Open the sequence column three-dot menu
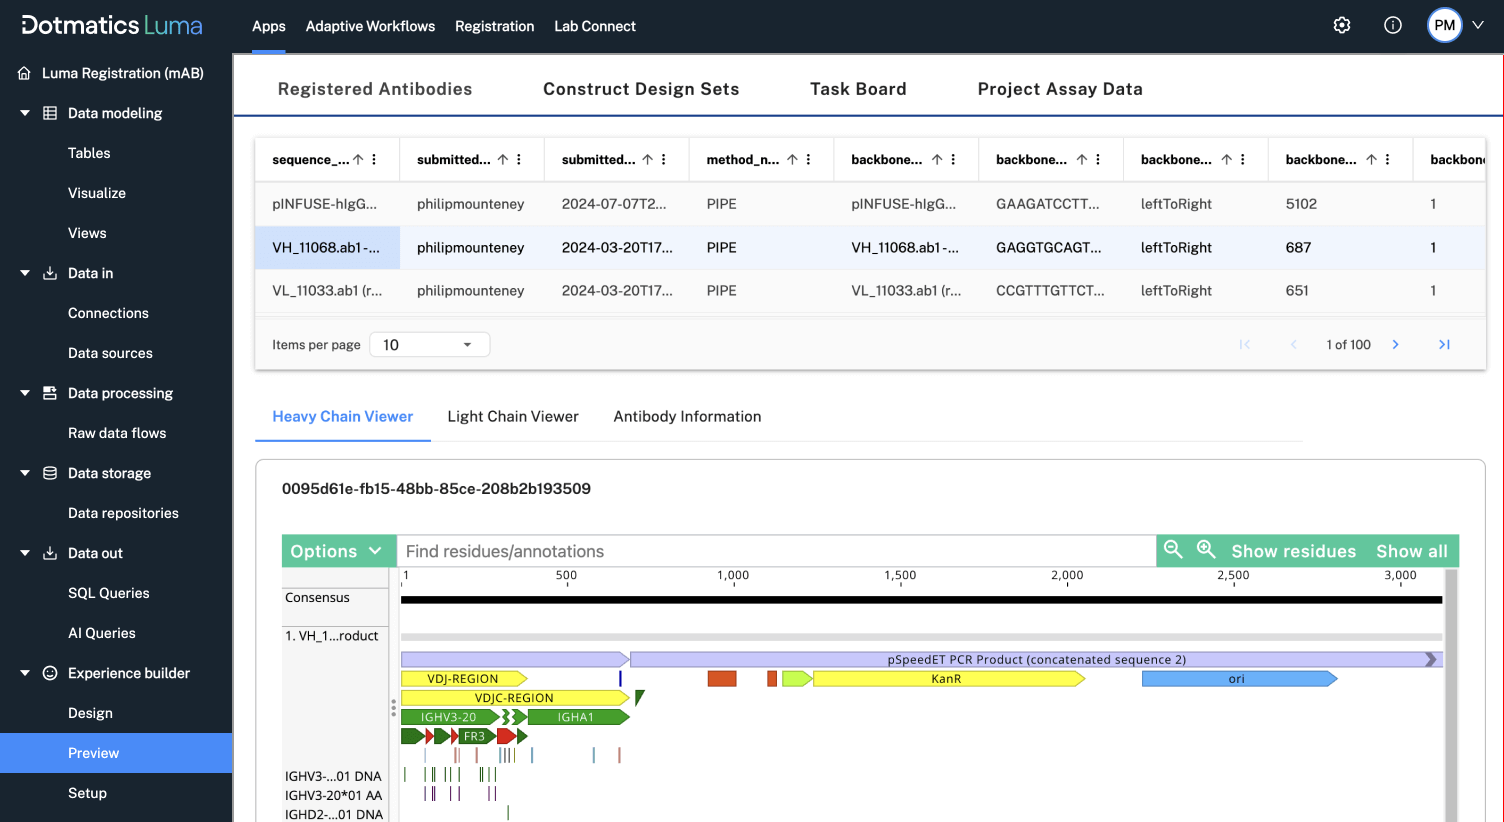 click(374, 160)
